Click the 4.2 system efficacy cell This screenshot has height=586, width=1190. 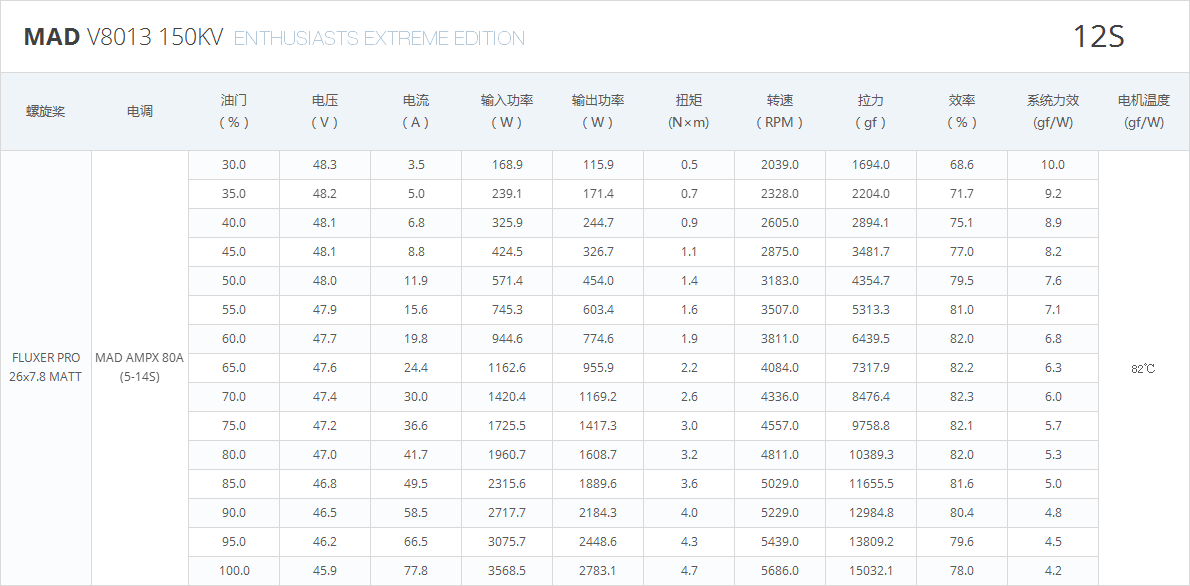coord(1053,571)
